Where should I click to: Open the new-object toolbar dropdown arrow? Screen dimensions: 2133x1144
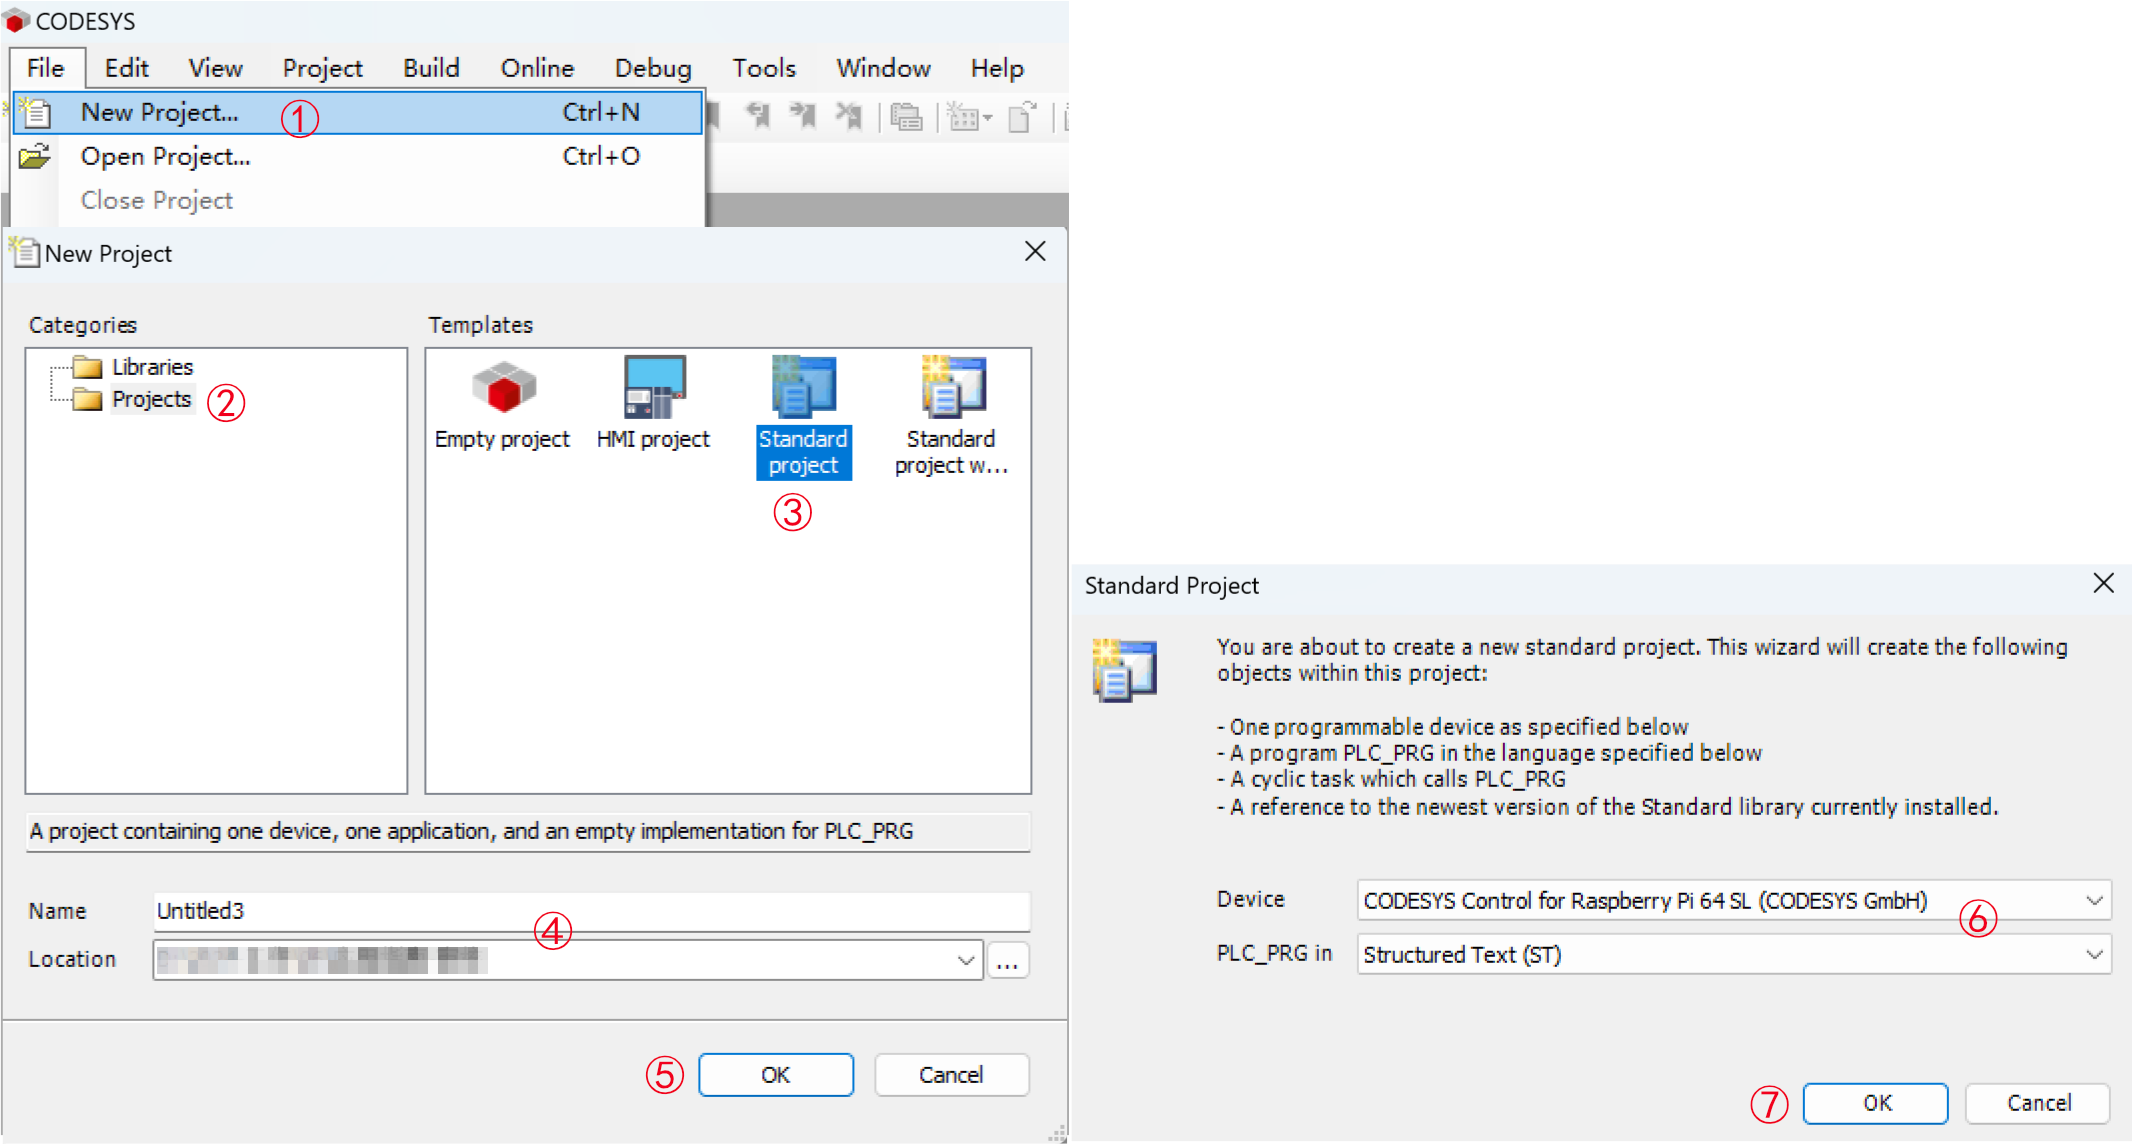[987, 118]
